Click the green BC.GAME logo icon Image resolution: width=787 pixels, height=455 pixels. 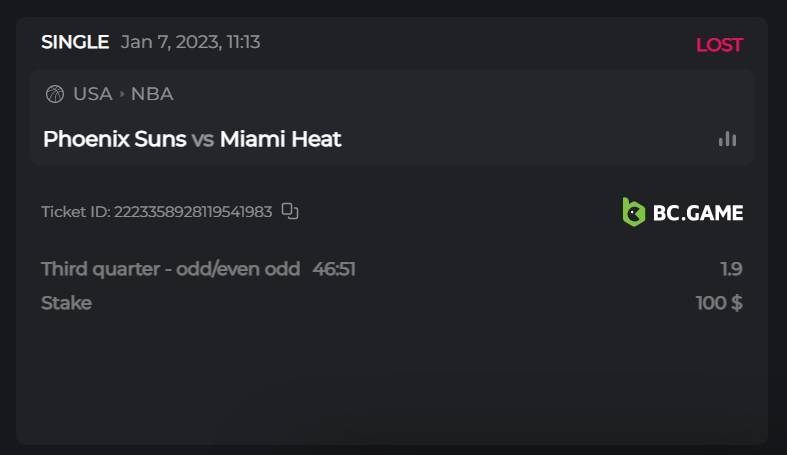(x=633, y=212)
